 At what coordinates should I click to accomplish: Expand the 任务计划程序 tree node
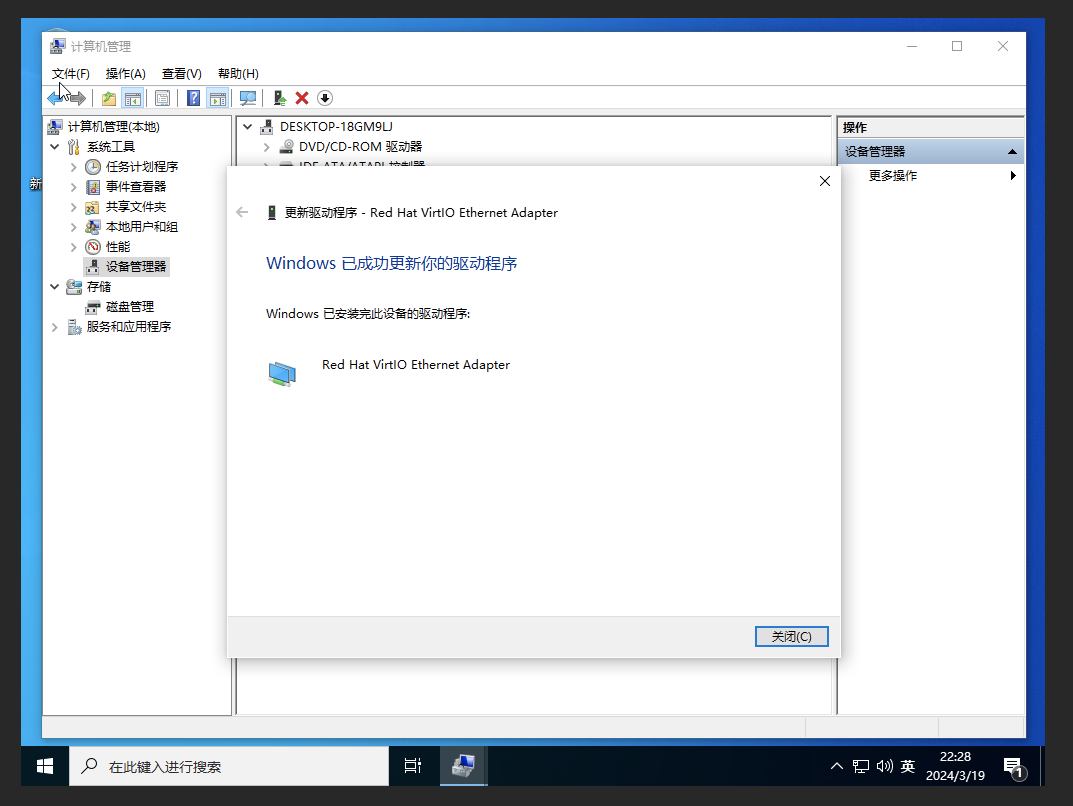click(x=74, y=167)
